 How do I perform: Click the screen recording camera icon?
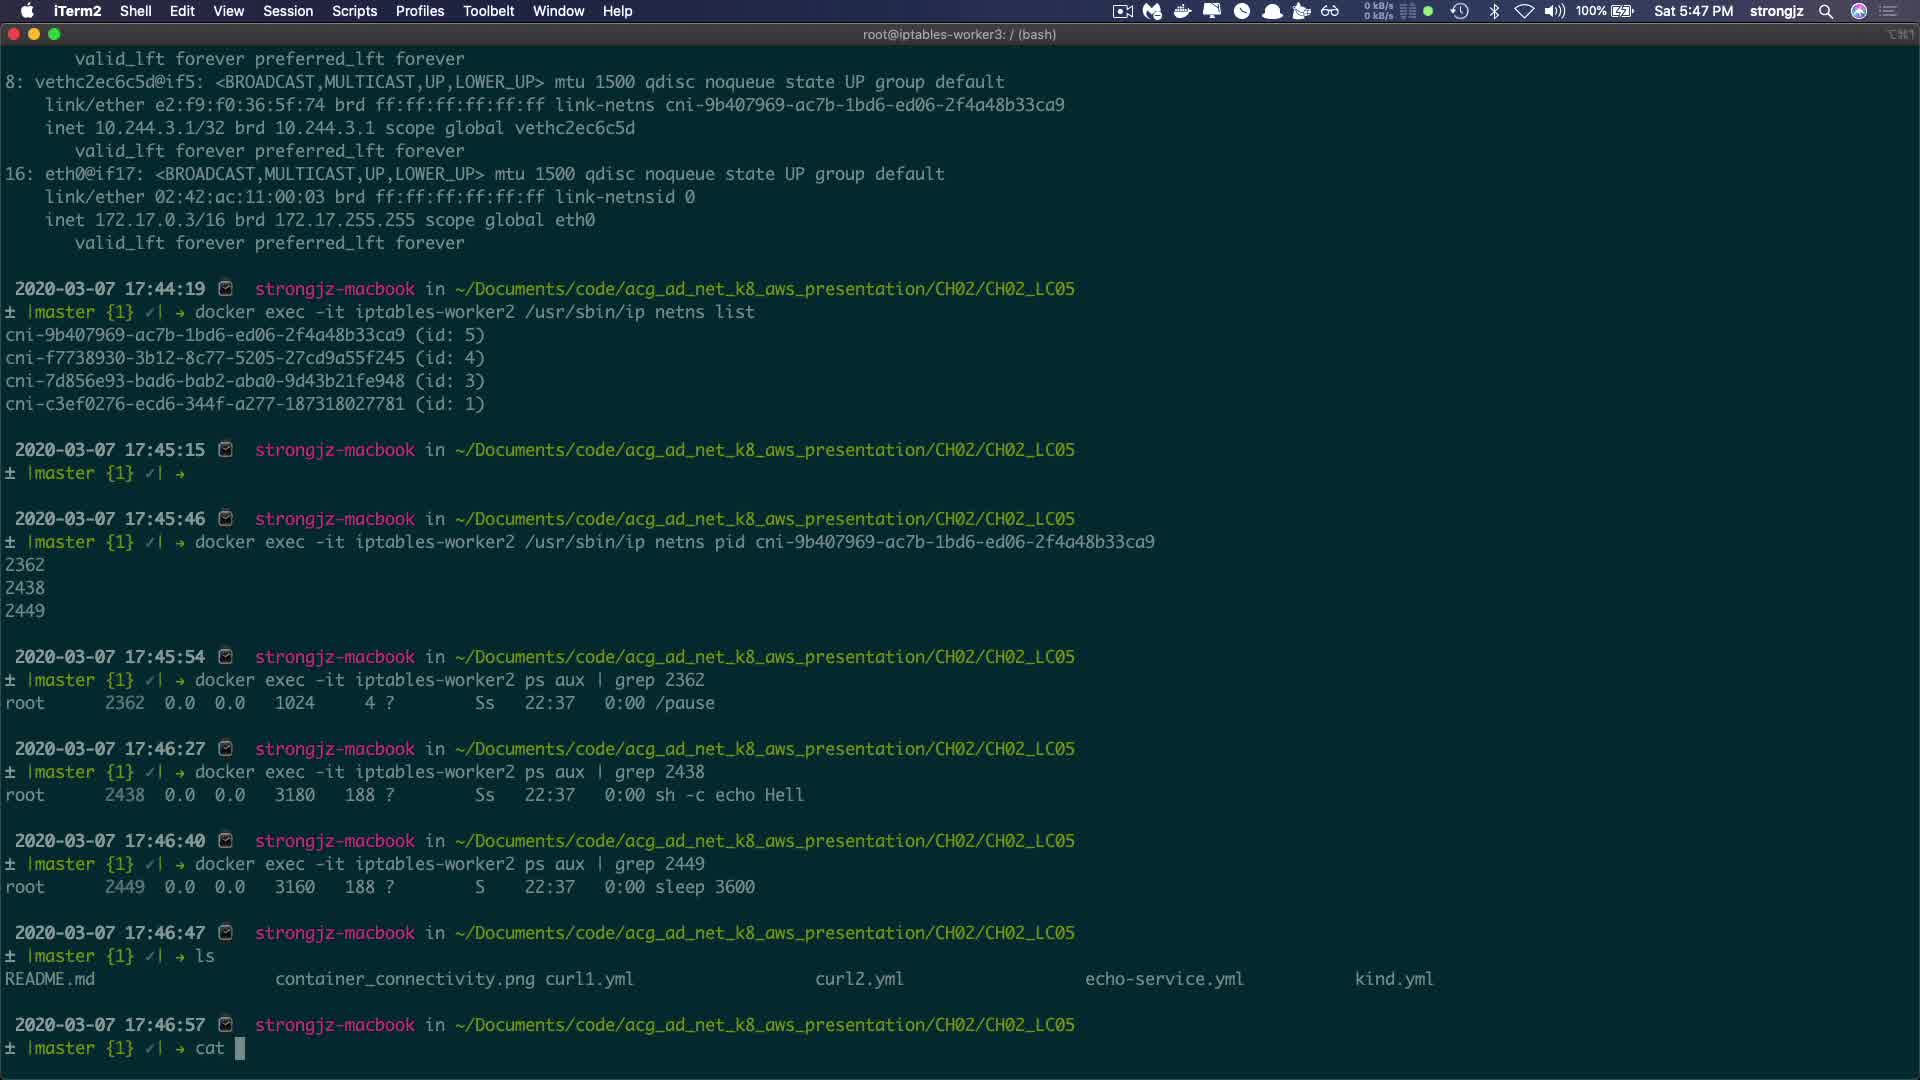point(1122,11)
